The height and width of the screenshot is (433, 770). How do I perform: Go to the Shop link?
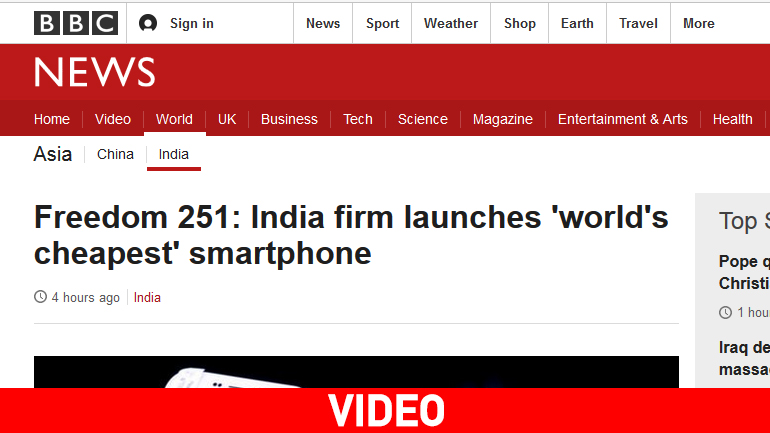(x=520, y=23)
